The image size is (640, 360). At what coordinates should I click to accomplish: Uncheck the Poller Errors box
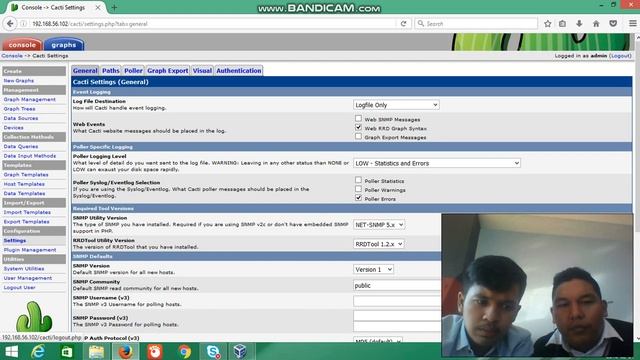click(358, 198)
